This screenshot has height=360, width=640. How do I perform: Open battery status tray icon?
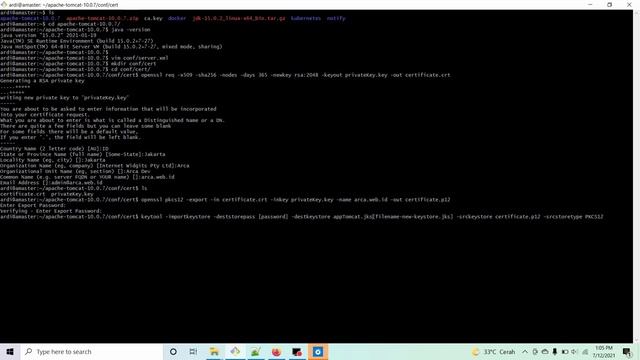[x=565, y=351]
